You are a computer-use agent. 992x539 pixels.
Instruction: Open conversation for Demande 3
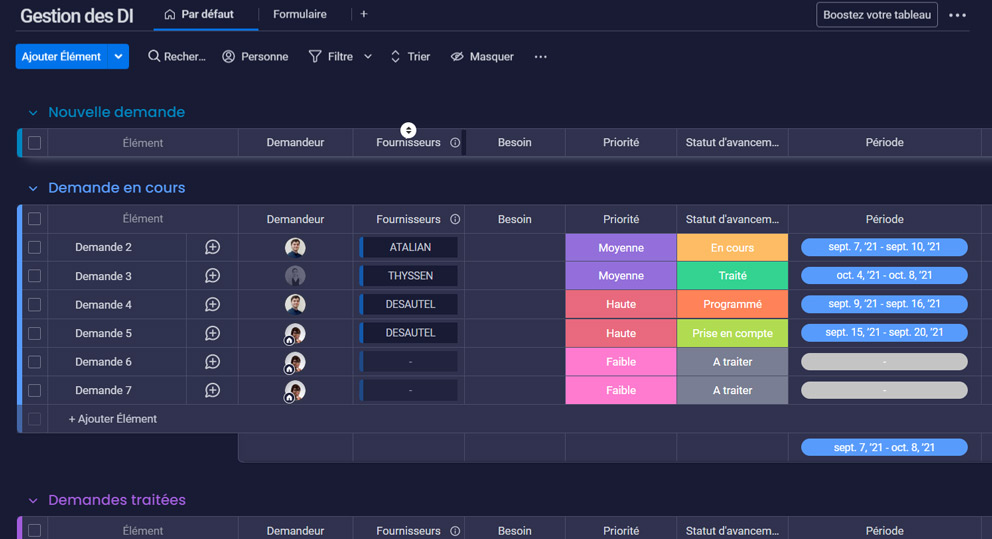pyautogui.click(x=213, y=276)
